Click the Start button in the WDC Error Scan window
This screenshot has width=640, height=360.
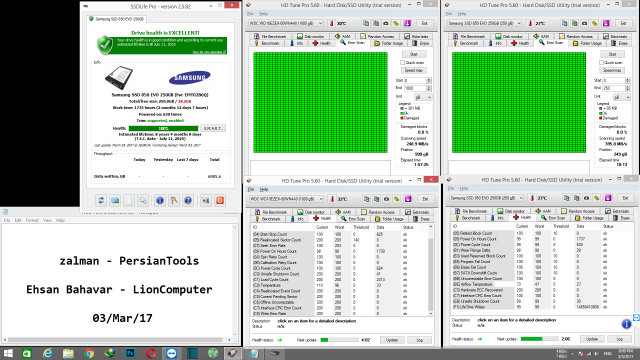[x=413, y=54]
